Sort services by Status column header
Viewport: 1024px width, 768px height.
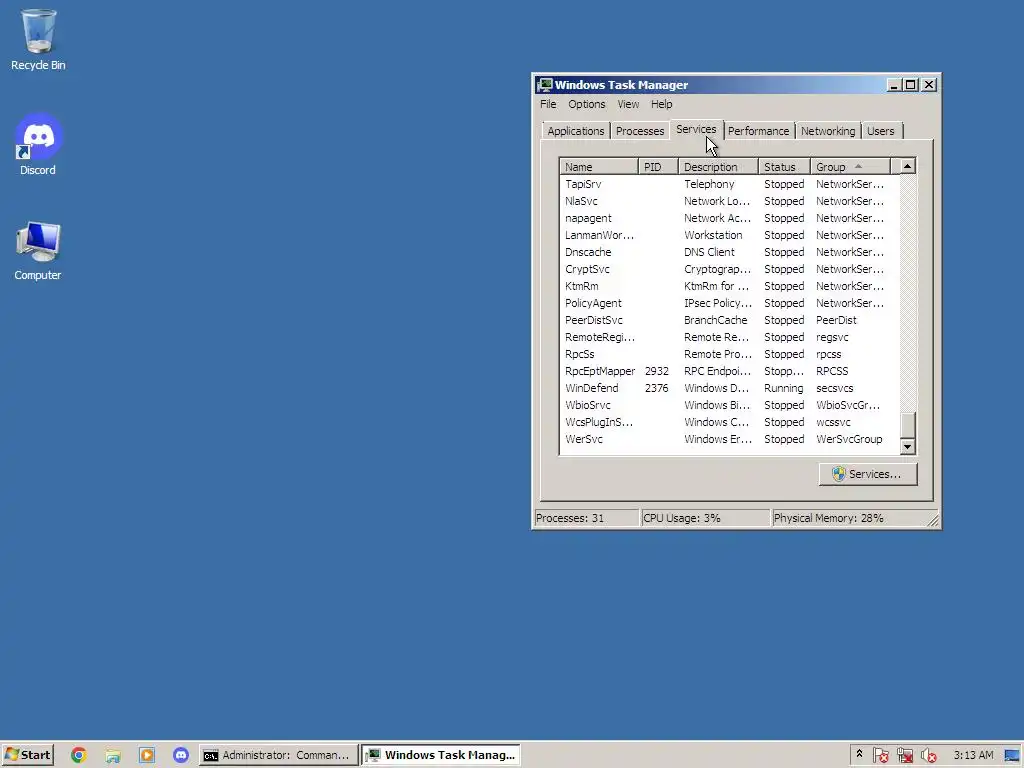(784, 167)
